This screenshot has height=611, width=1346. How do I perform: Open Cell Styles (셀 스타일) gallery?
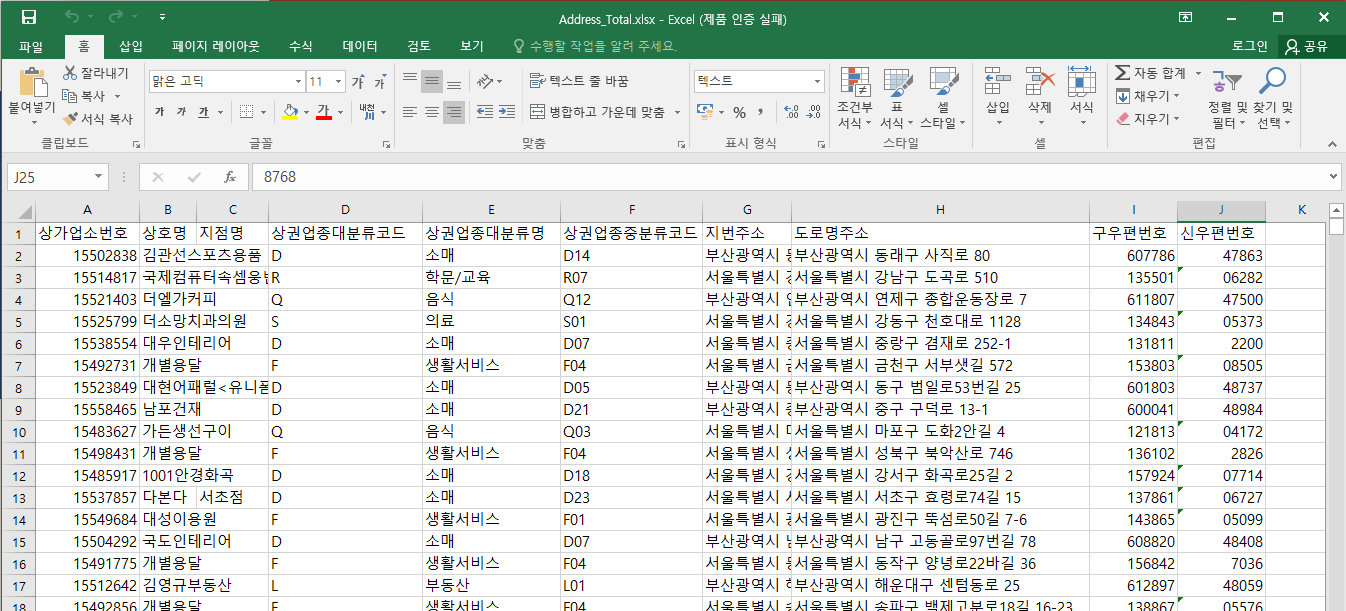(x=943, y=99)
